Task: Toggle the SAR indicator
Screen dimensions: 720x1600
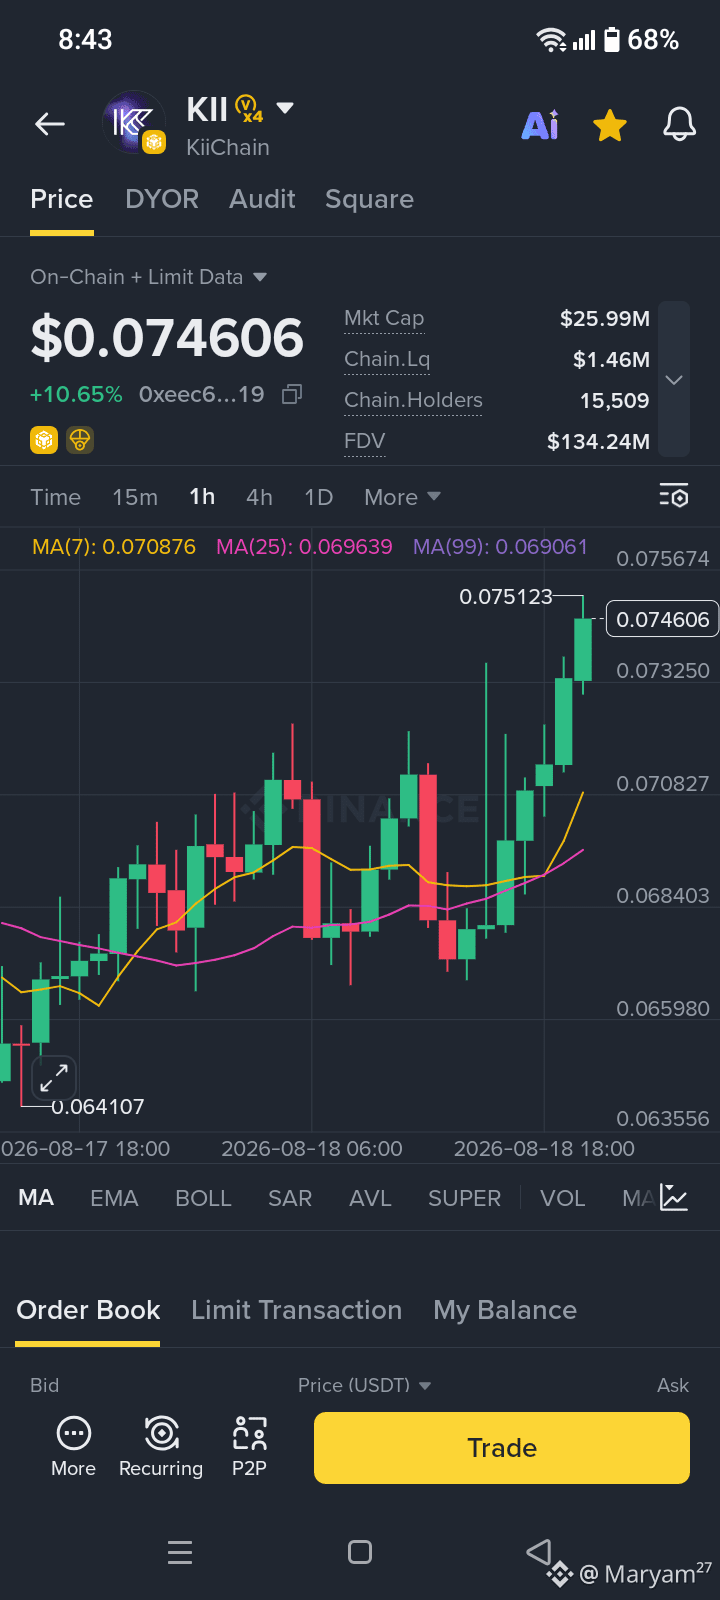Action: [x=290, y=1198]
